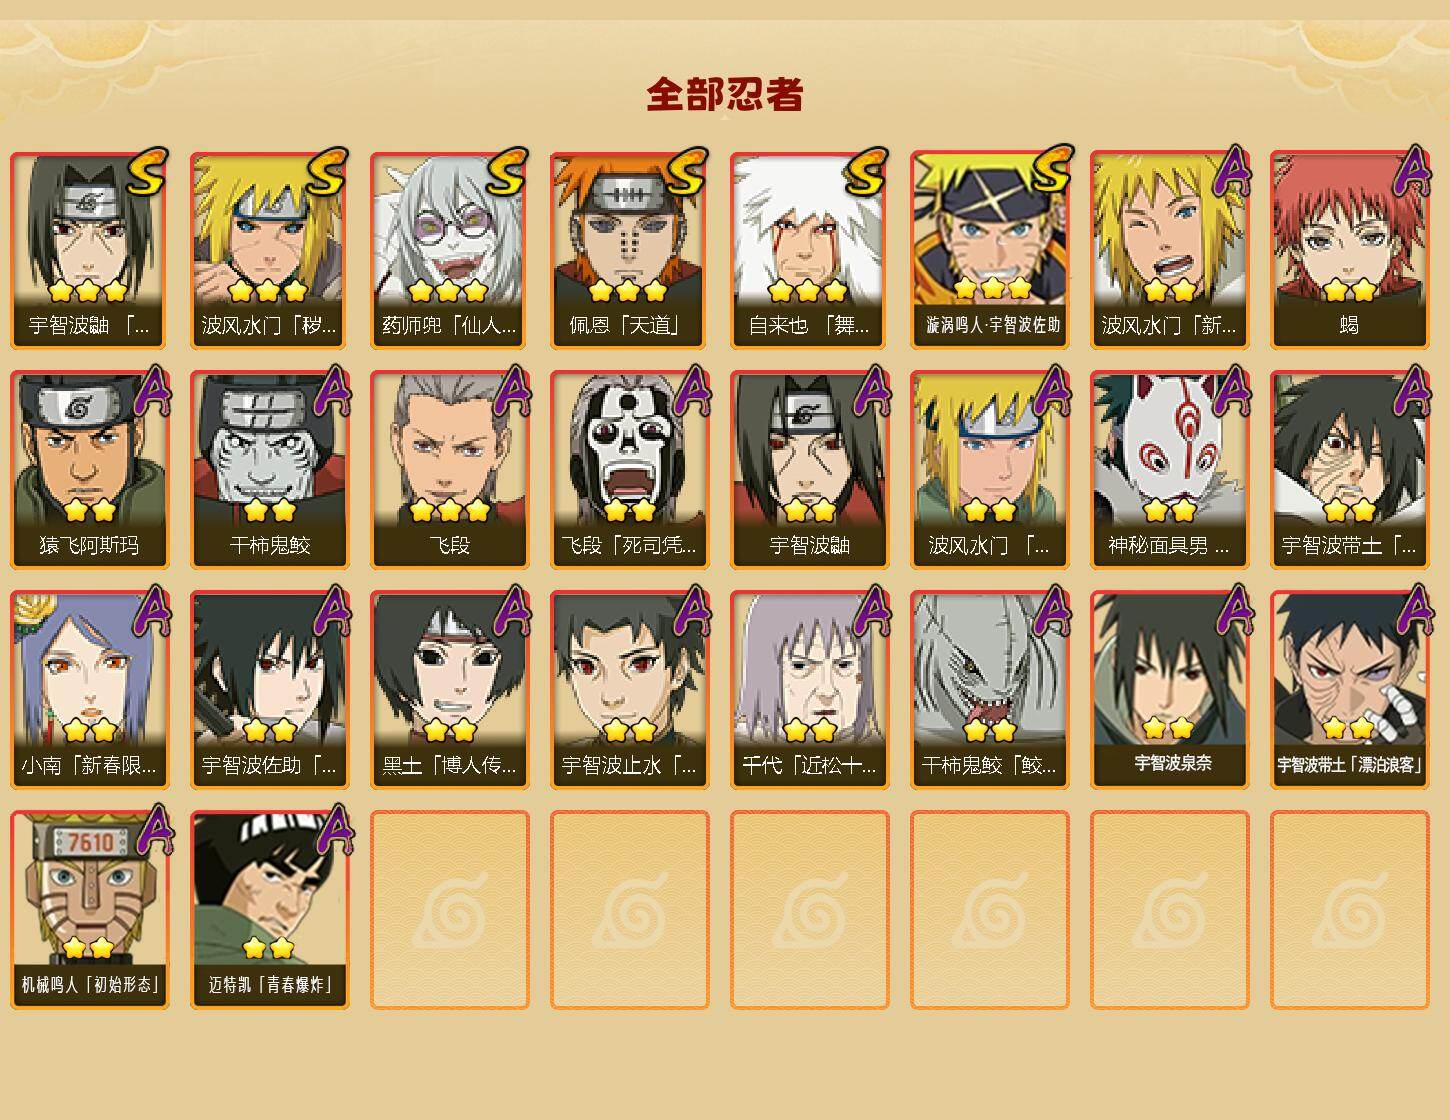Image resolution: width=1450 pixels, height=1120 pixels.
Task: Open the 宇智波泉奈 ninja card
Action: [x=1169, y=690]
